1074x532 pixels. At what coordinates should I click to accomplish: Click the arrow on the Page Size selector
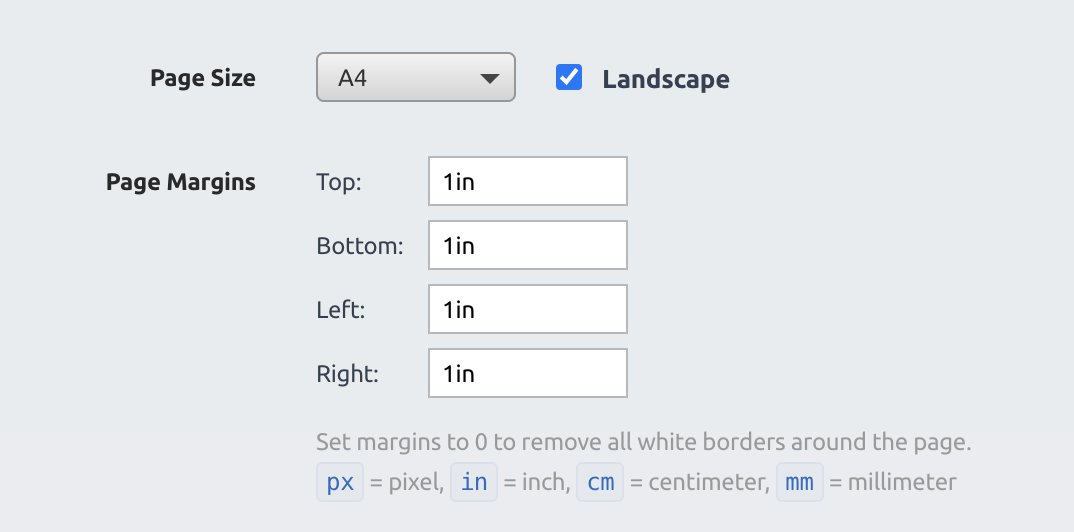click(x=490, y=79)
